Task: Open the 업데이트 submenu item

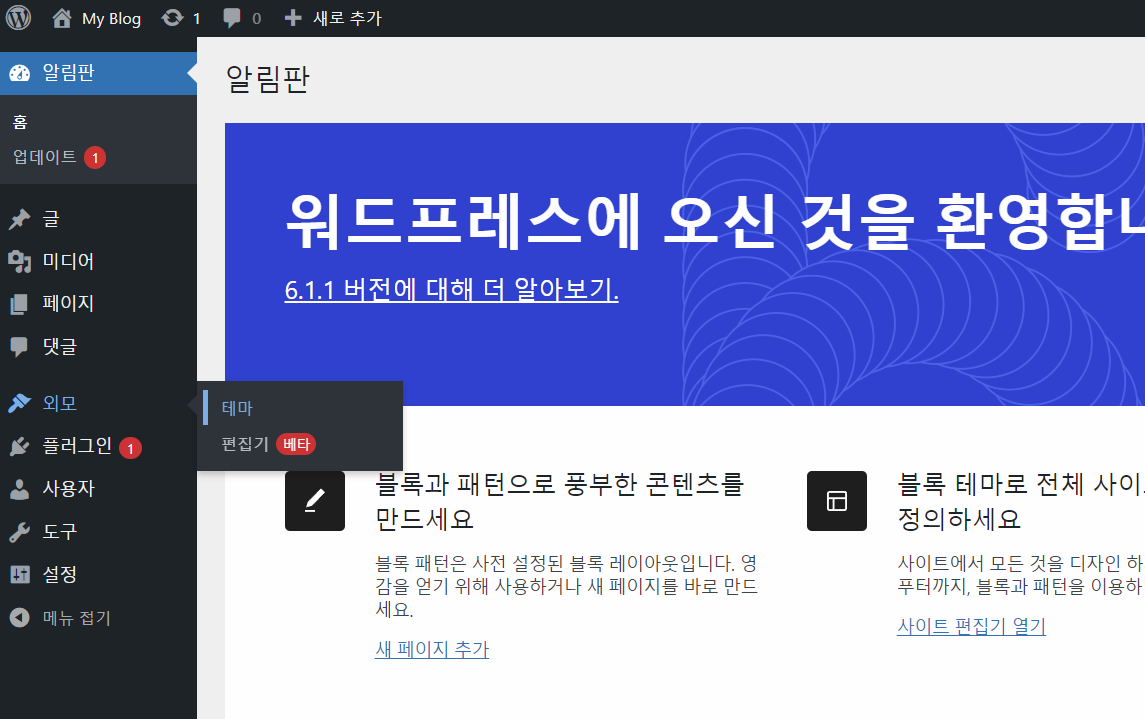Action: 45,157
